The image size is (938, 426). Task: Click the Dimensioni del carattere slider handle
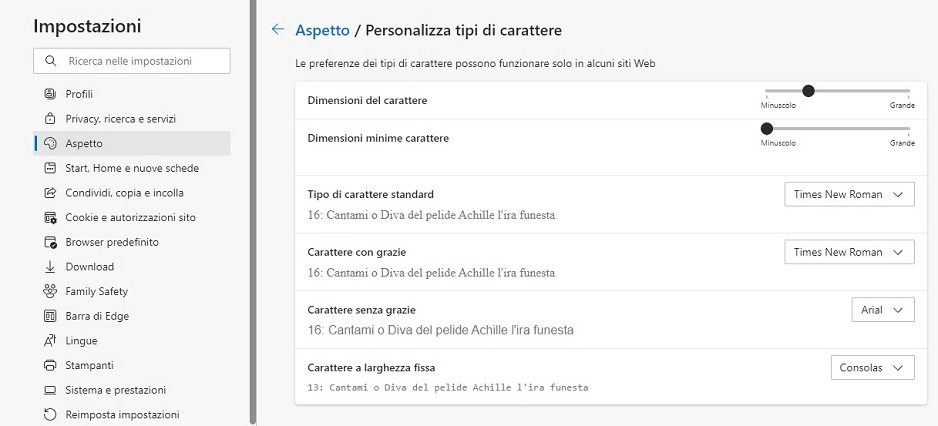click(x=808, y=91)
